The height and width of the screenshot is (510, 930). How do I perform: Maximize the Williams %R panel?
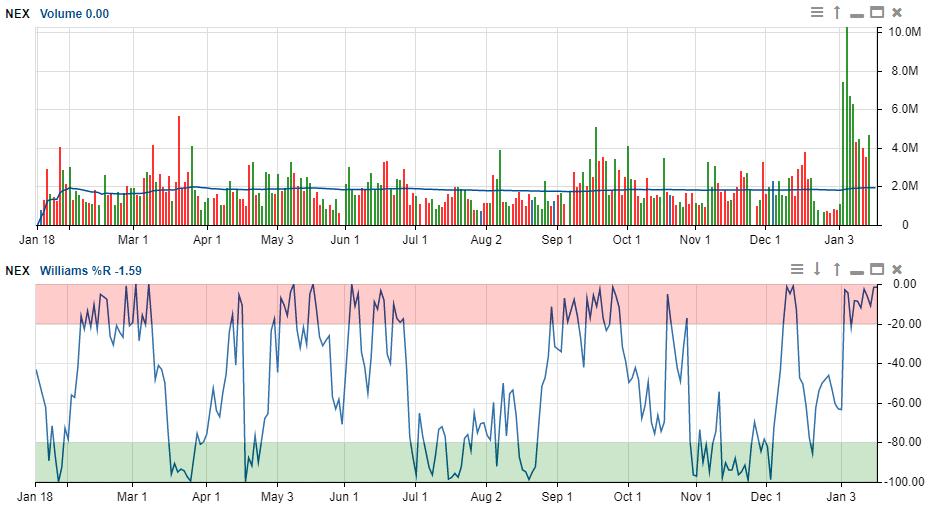tap(877, 269)
